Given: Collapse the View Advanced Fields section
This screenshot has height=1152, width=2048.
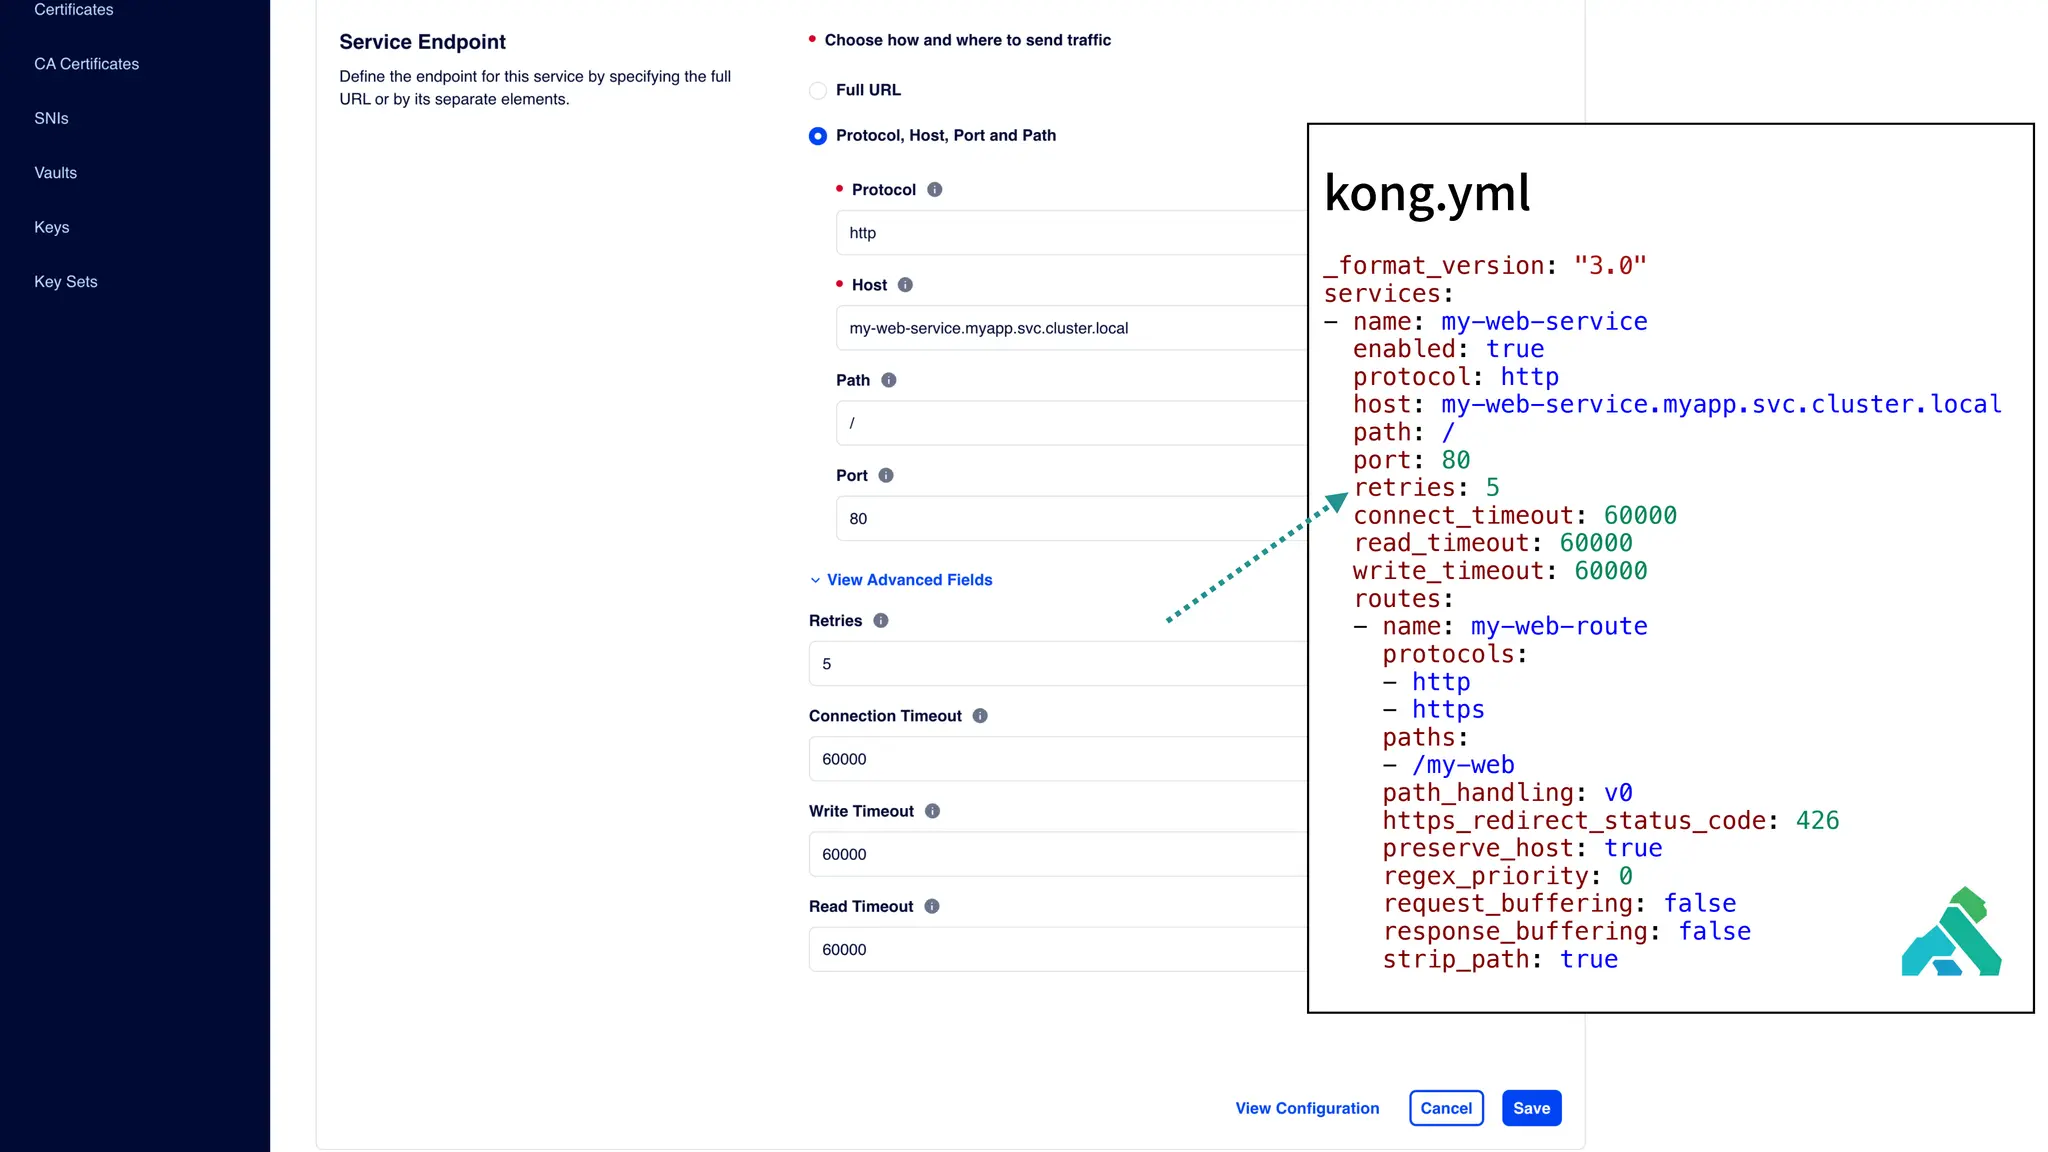Looking at the screenshot, I should (x=901, y=580).
